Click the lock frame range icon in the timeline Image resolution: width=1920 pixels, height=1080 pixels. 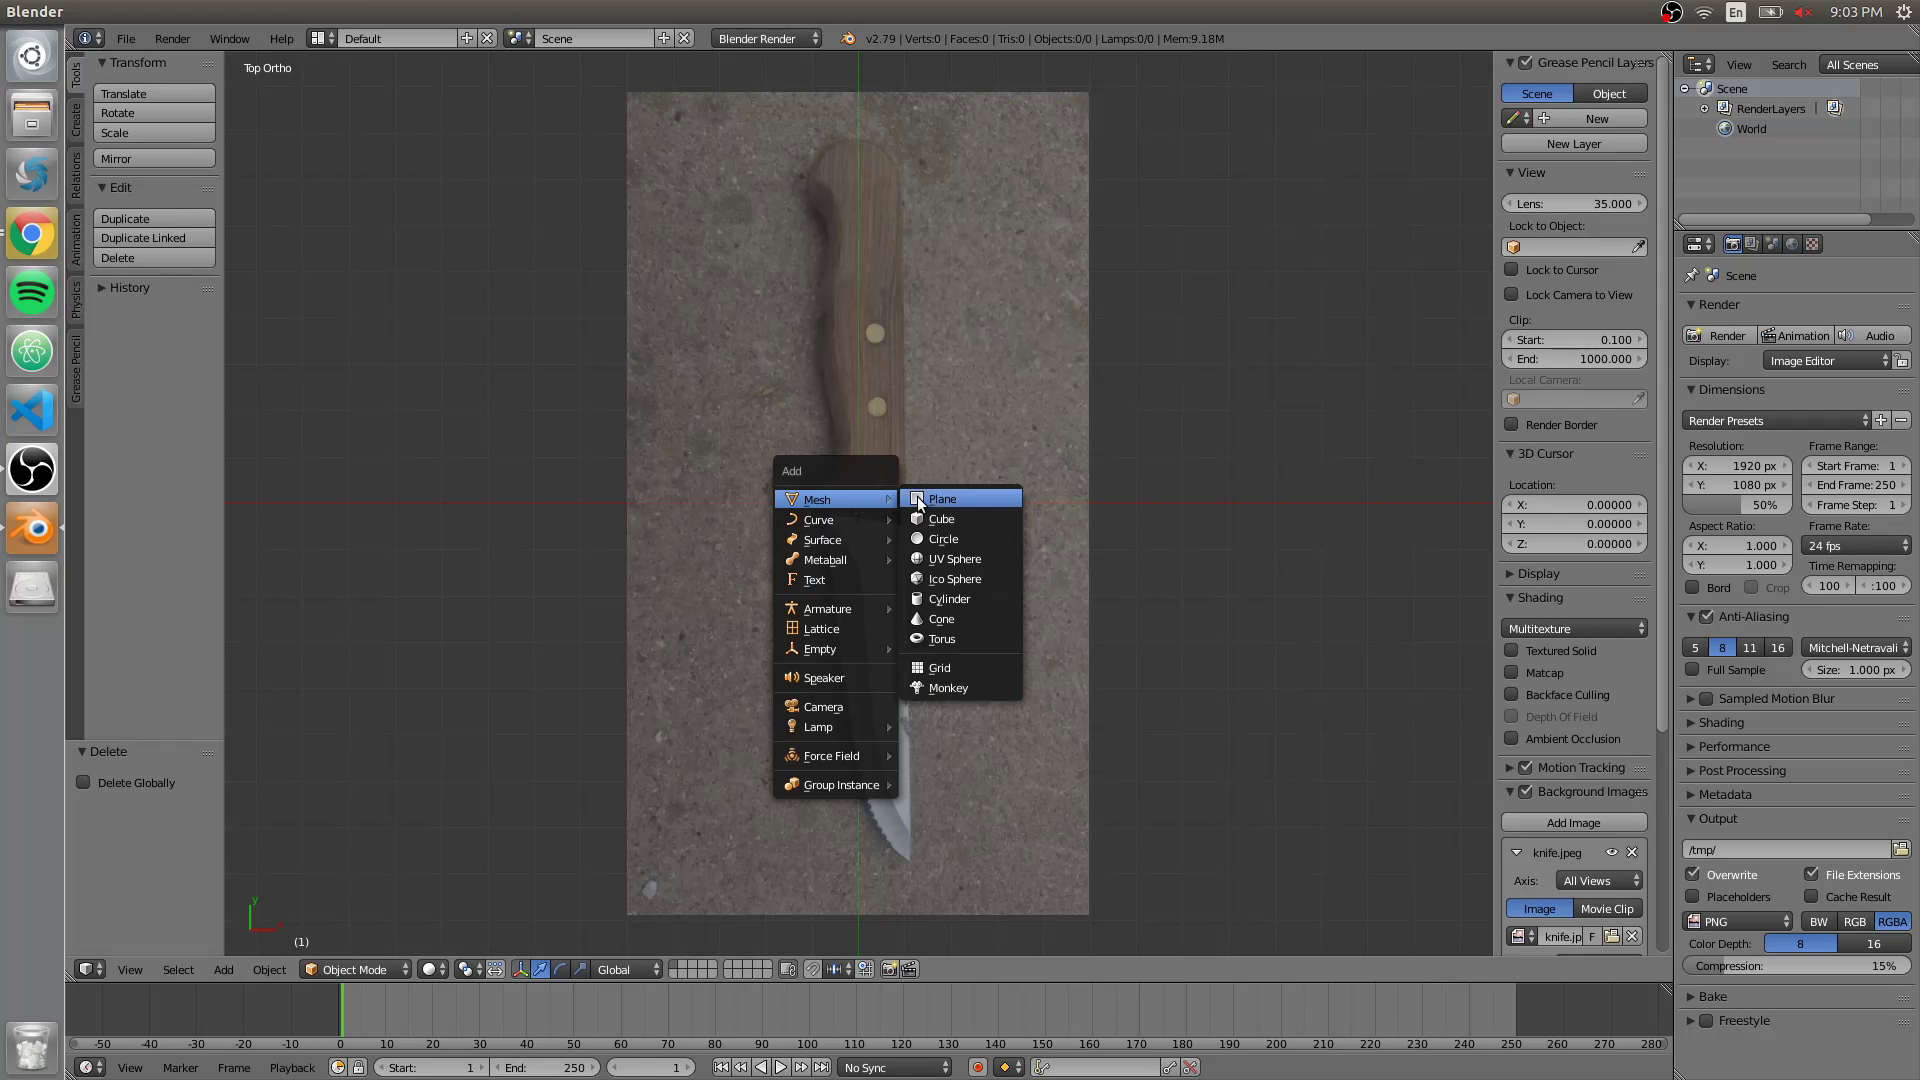click(358, 1068)
